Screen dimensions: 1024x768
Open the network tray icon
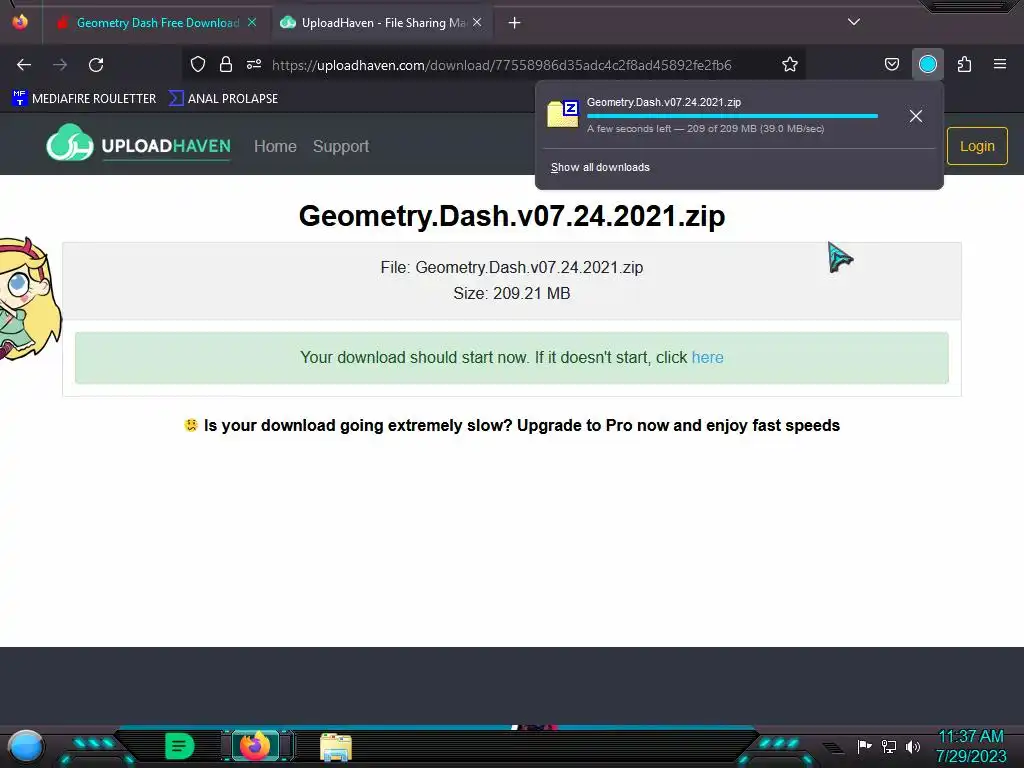coord(889,746)
